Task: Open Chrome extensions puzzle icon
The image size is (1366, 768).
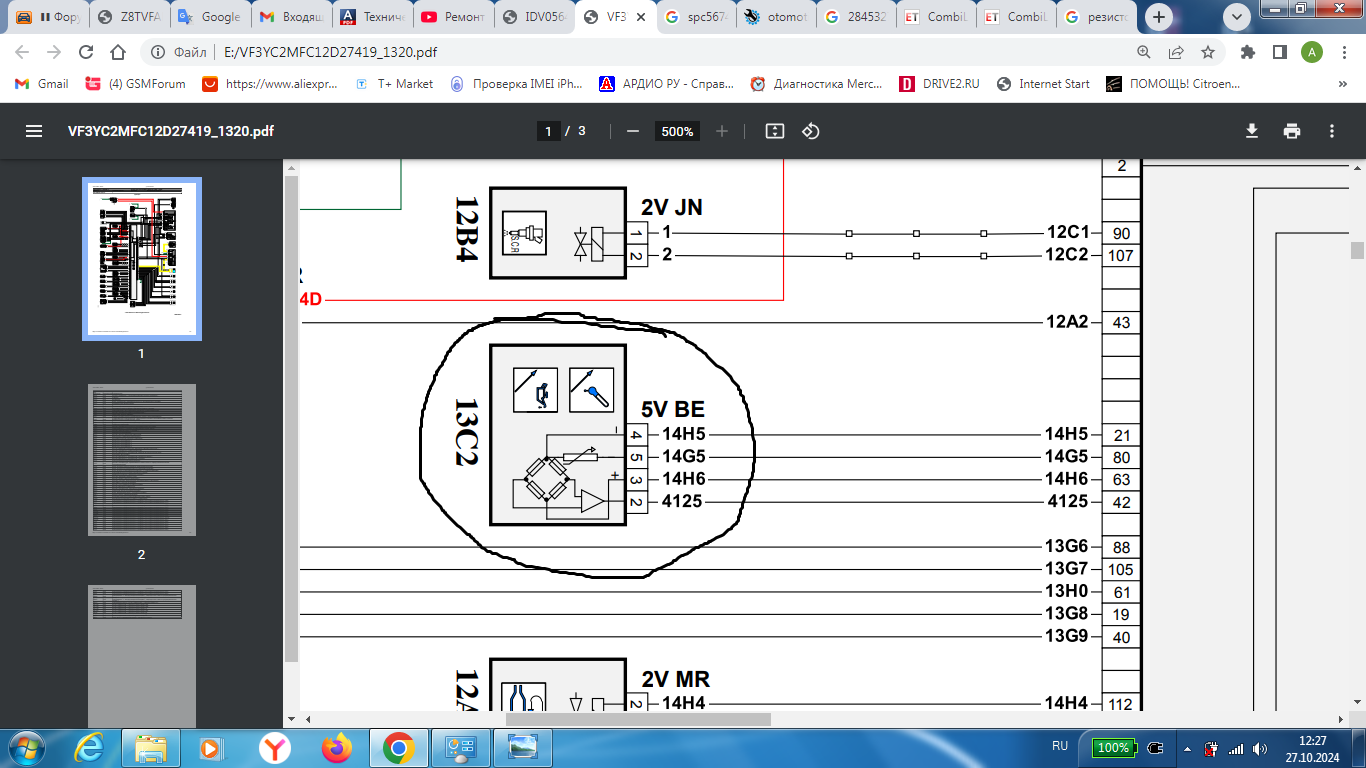Action: point(1247,52)
